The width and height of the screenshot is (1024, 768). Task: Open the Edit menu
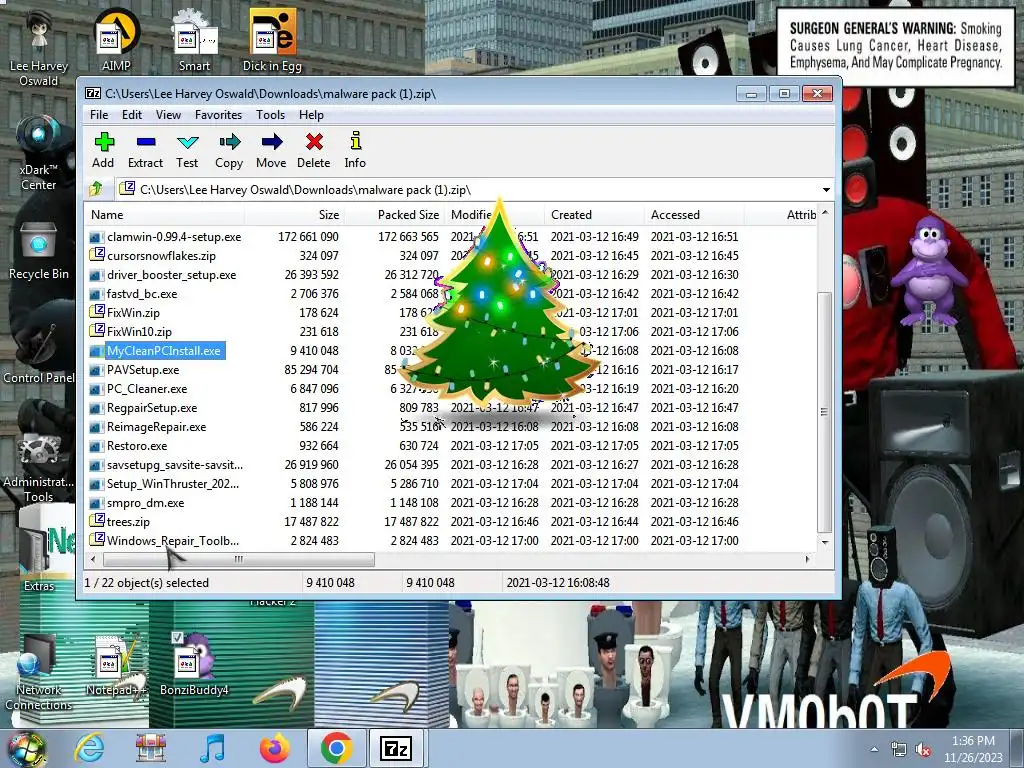(132, 115)
